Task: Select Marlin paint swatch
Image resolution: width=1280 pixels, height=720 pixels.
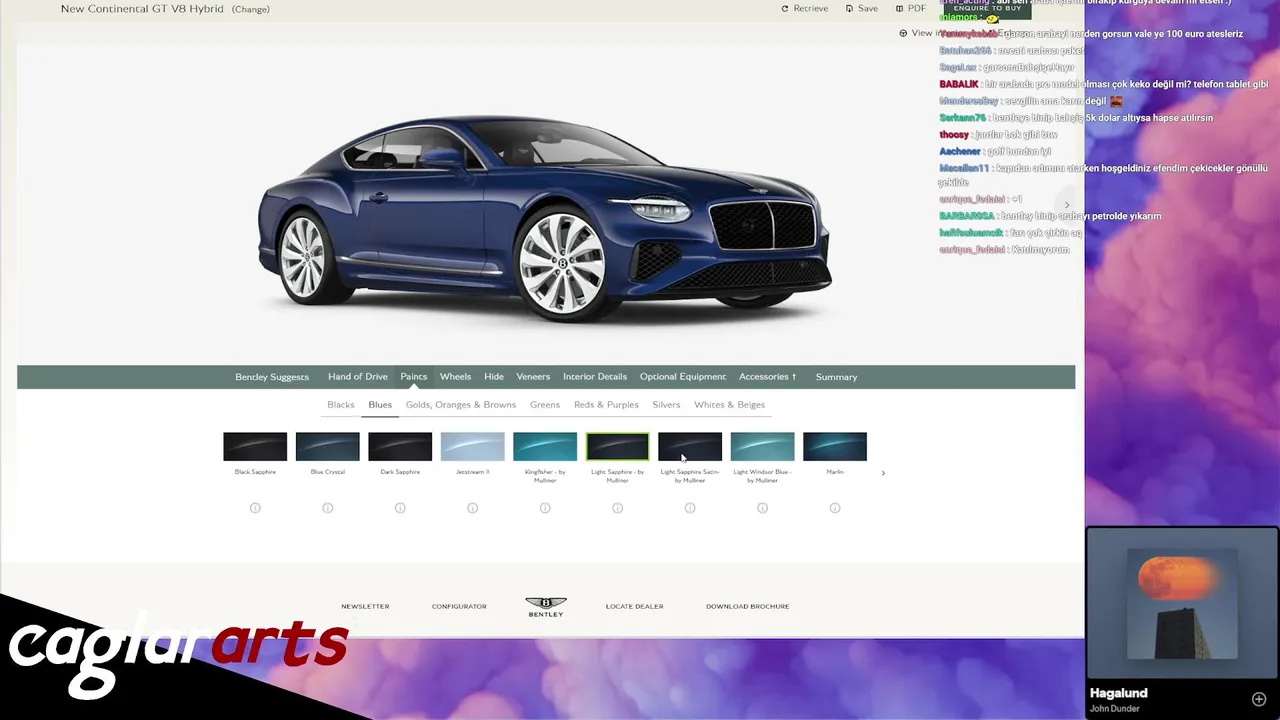Action: 835,447
